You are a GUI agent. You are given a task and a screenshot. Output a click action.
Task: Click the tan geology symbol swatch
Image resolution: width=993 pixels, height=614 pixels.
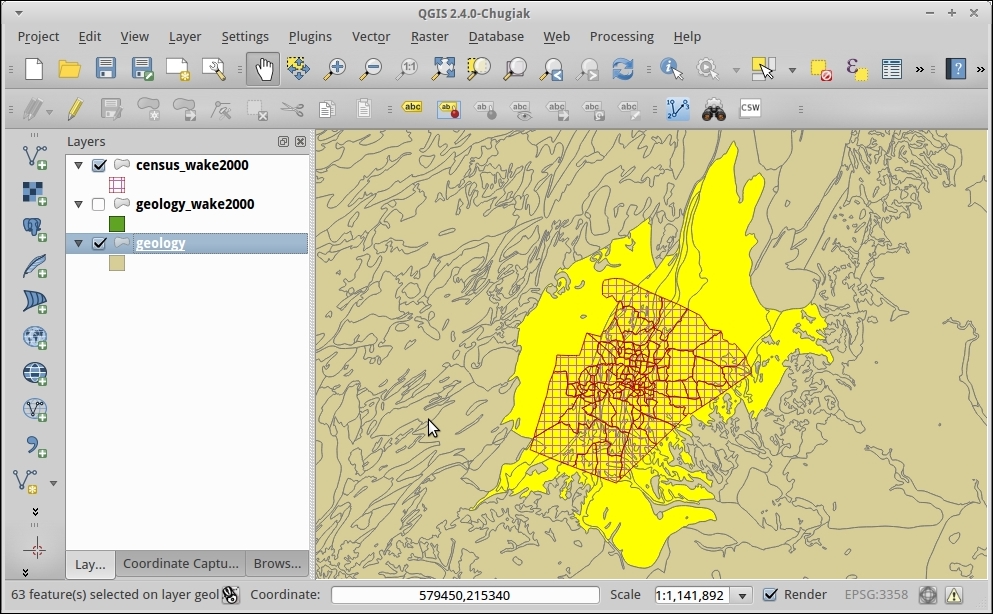(117, 263)
